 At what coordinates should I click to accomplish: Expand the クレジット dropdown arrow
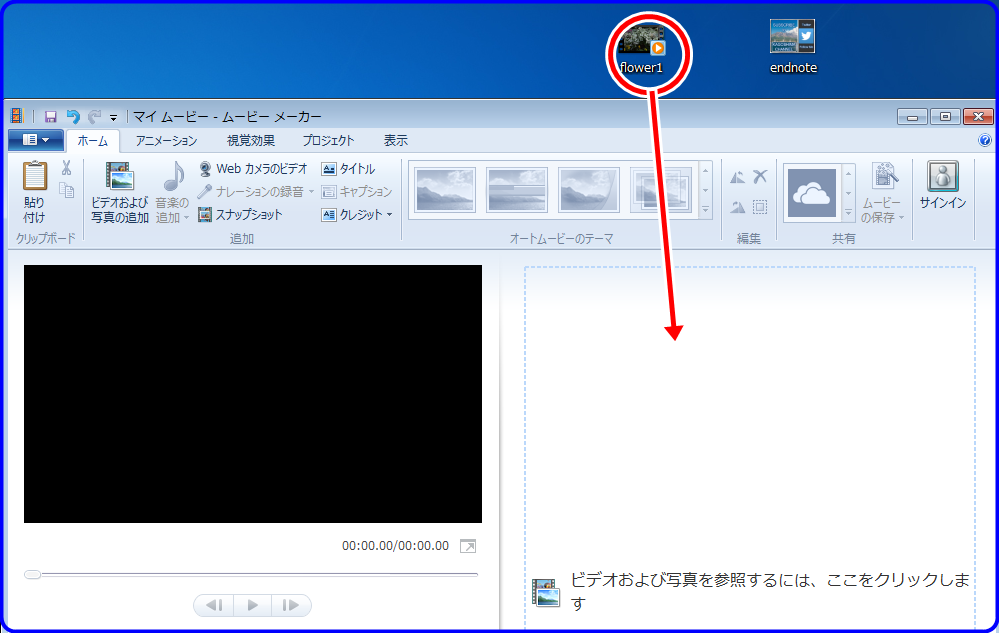click(389, 215)
